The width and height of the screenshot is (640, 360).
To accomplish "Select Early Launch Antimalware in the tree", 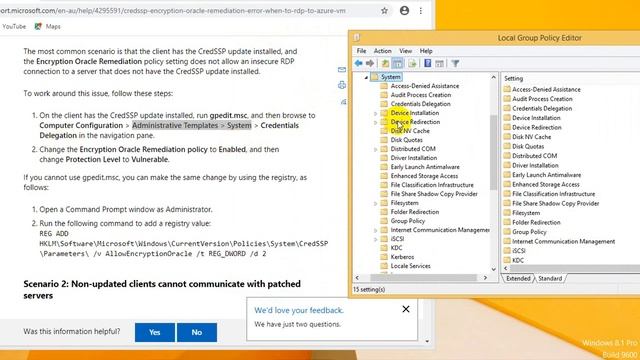I will tap(425, 167).
